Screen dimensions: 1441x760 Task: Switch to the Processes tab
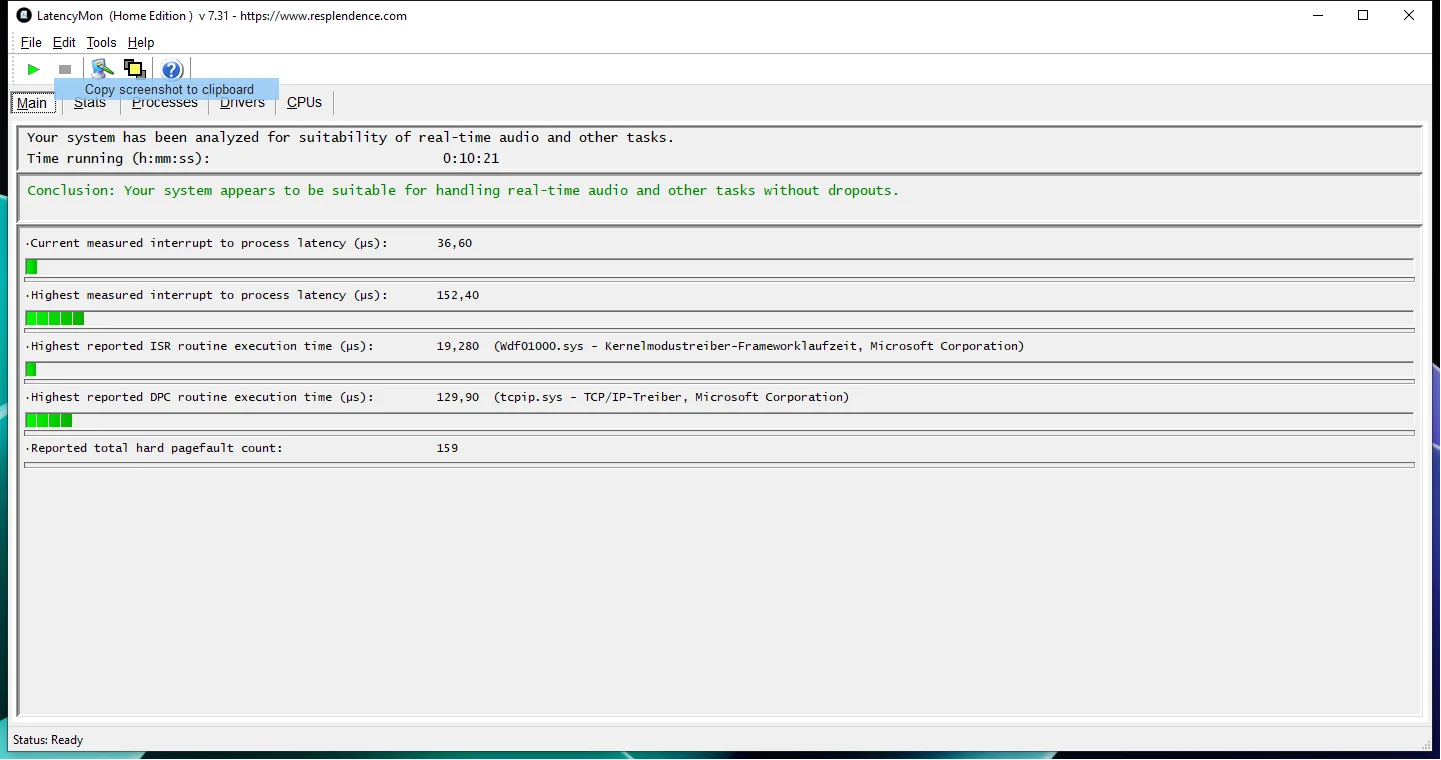165,103
